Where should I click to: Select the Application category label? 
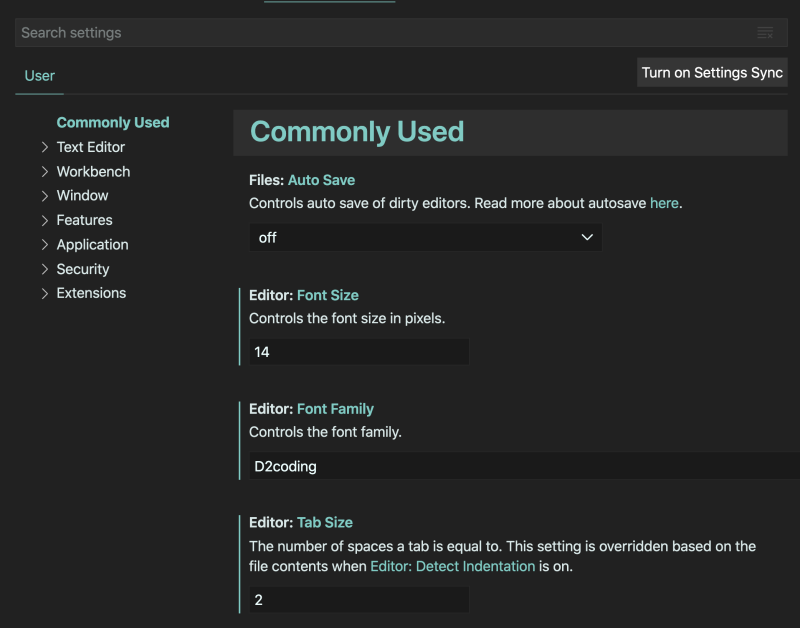[x=92, y=245]
